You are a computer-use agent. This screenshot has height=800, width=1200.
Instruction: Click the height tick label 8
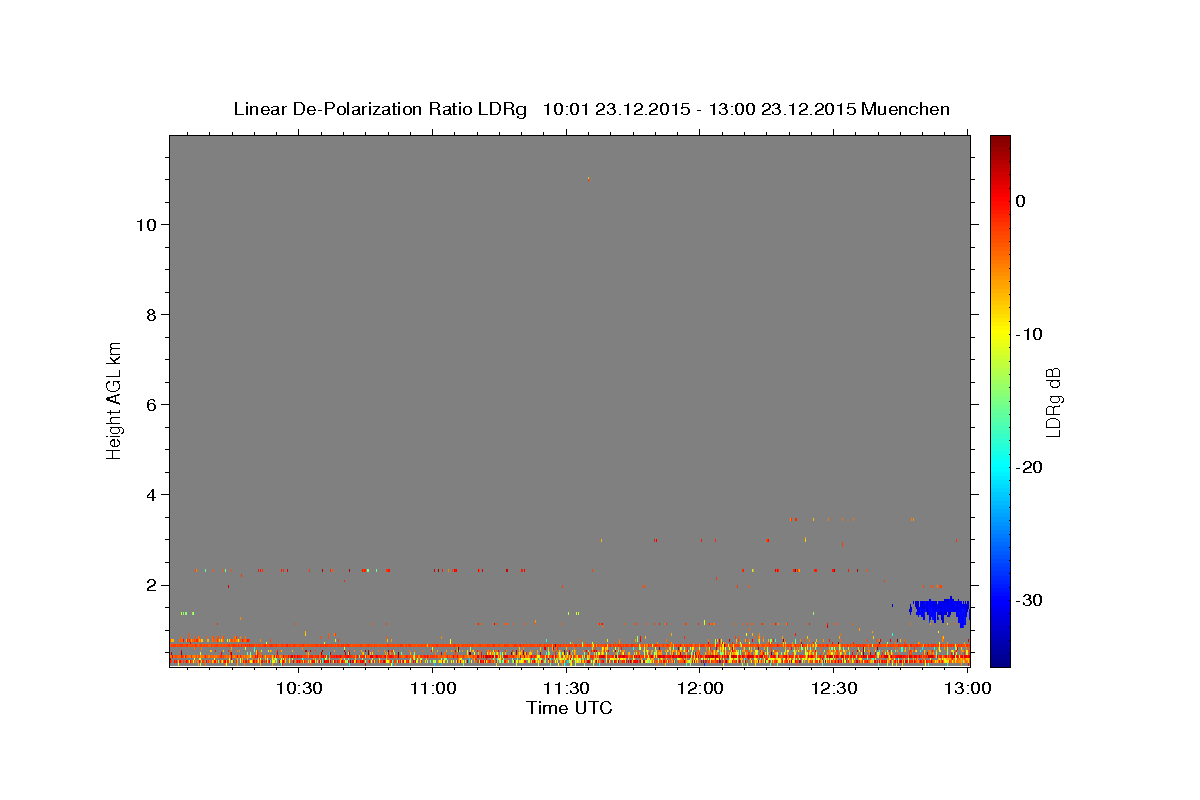[150, 315]
